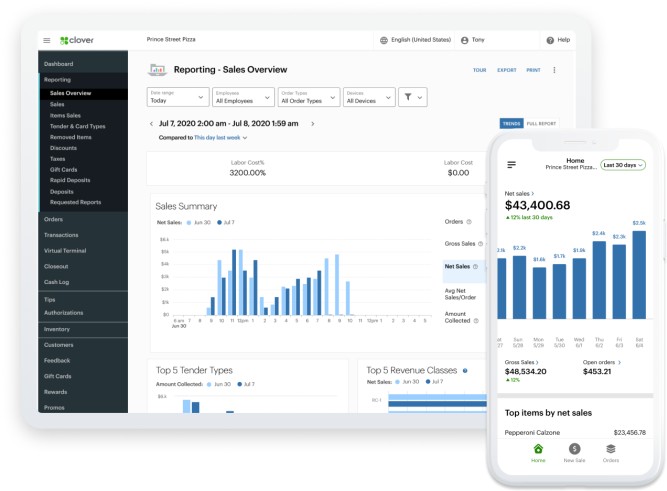Open the three-dot more options menu

[x=554, y=70]
